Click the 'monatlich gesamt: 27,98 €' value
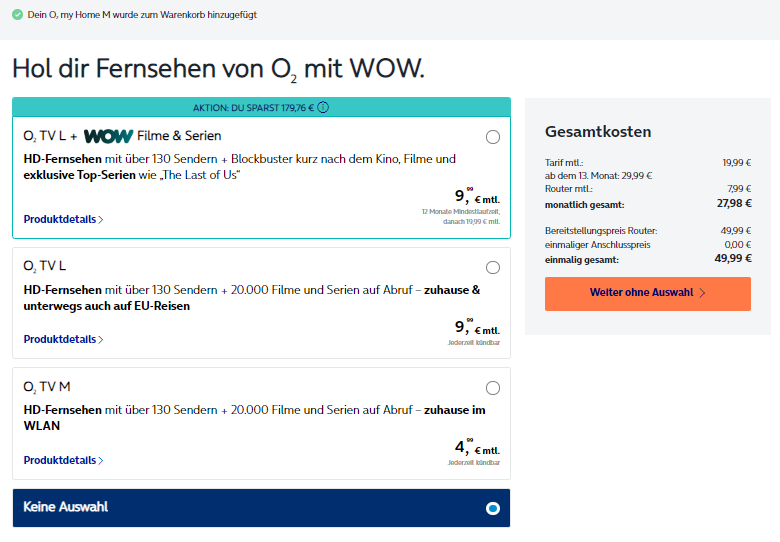 pos(734,203)
